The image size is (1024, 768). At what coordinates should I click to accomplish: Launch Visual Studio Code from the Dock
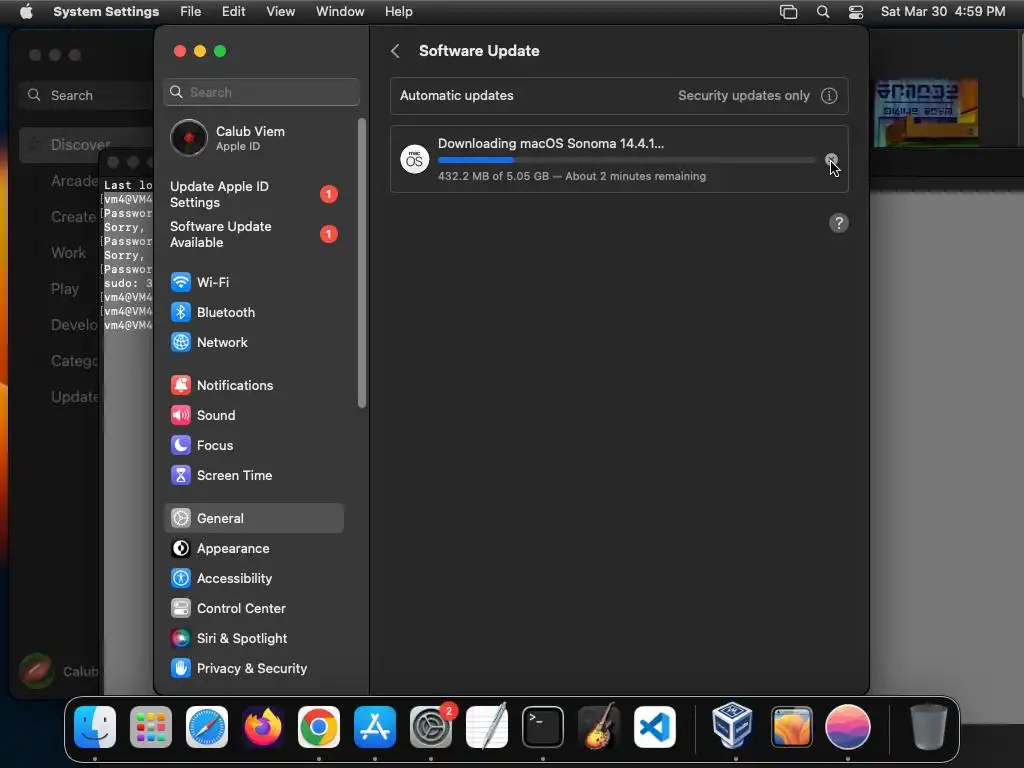pyautogui.click(x=654, y=727)
